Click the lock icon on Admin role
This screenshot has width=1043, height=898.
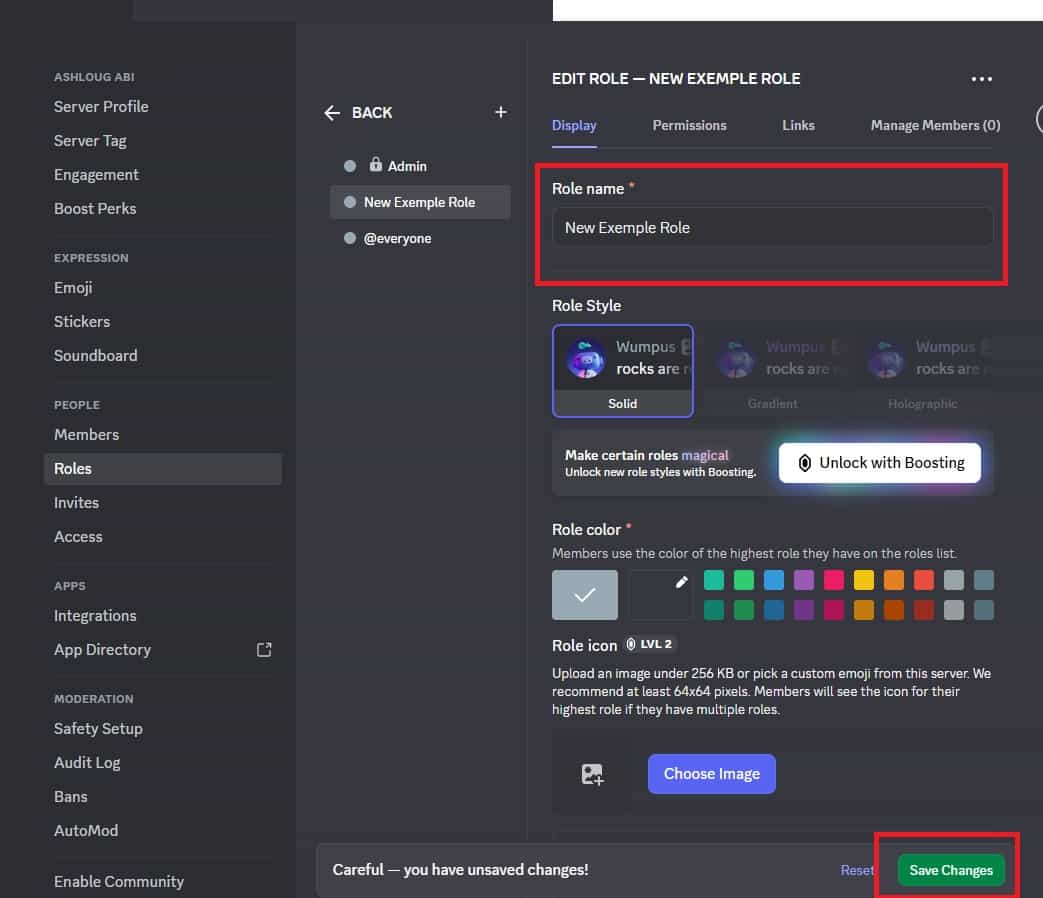376,165
